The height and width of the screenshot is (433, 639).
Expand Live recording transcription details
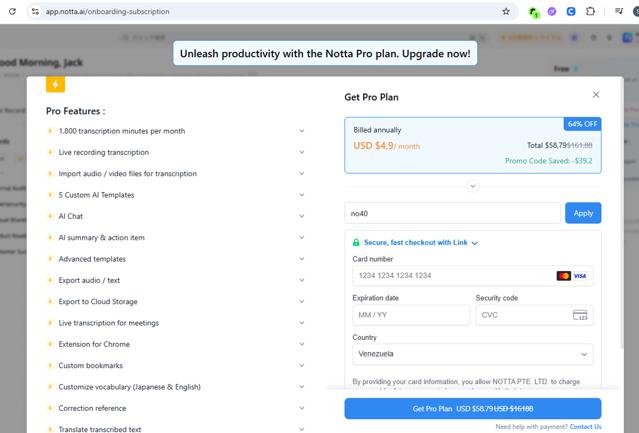pyautogui.click(x=302, y=152)
